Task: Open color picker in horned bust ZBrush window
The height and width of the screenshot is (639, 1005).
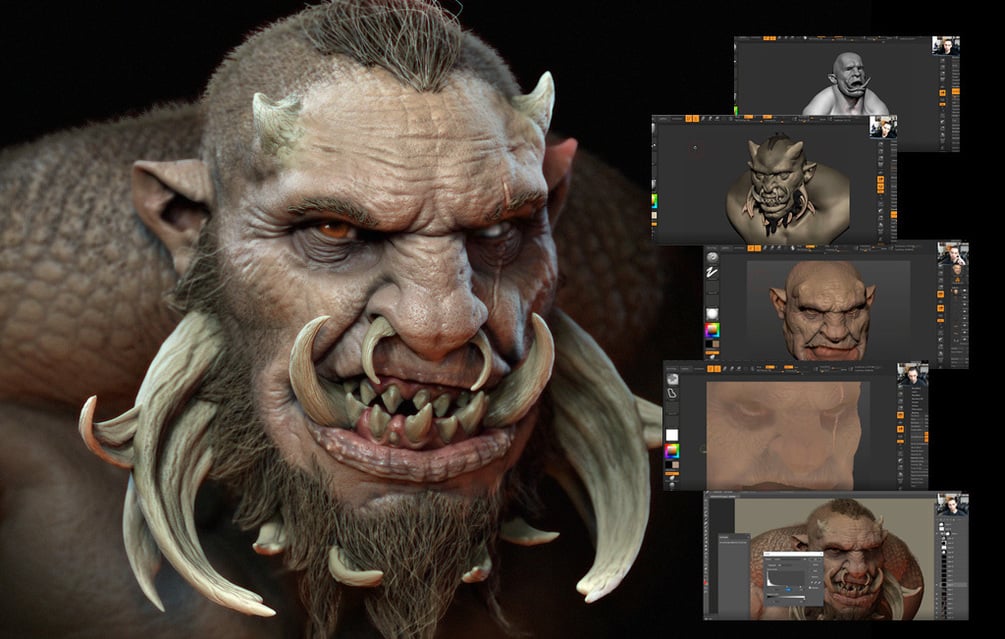Action: coord(654,201)
